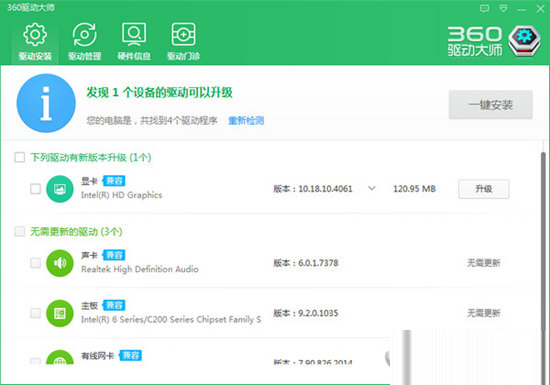This screenshot has height=385, width=550.
Task: Click the 120.95 MB size text
Action: (x=414, y=189)
